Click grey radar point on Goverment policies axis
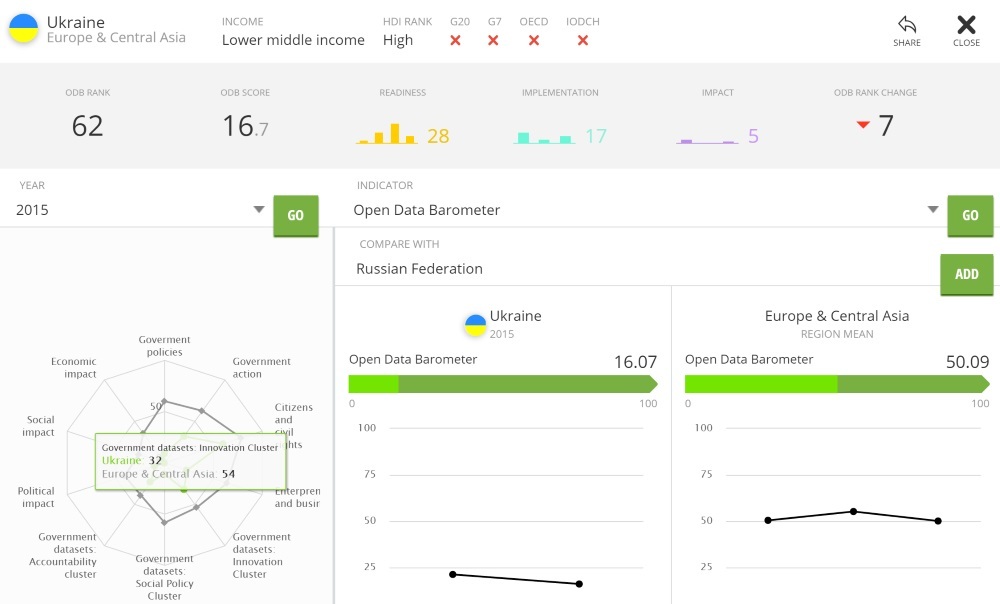This screenshot has width=1000, height=604. pyautogui.click(x=165, y=401)
